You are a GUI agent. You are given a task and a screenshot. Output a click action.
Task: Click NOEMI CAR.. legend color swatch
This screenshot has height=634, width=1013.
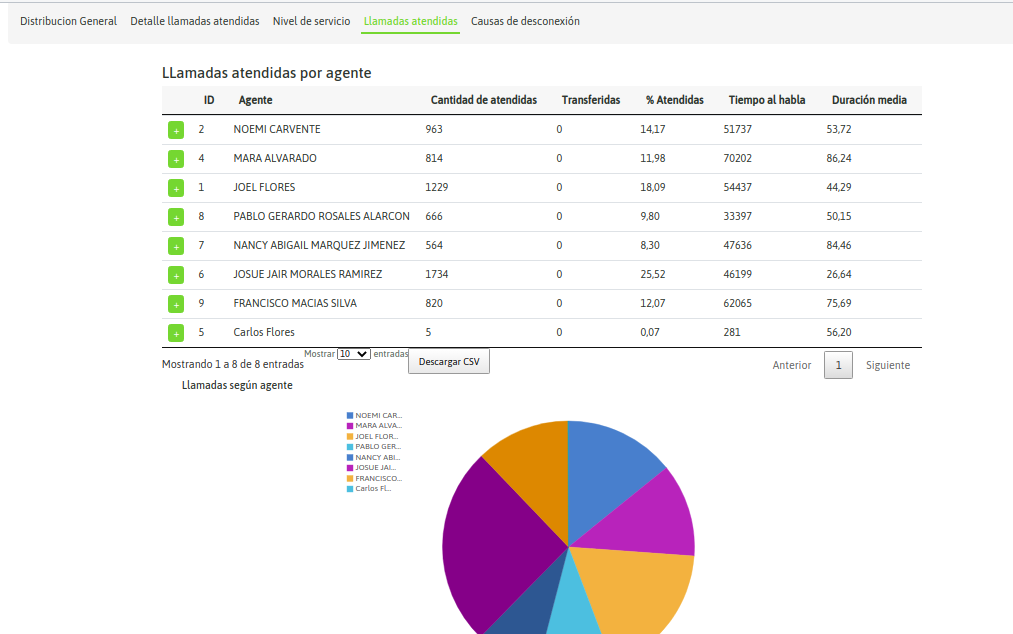(x=350, y=416)
